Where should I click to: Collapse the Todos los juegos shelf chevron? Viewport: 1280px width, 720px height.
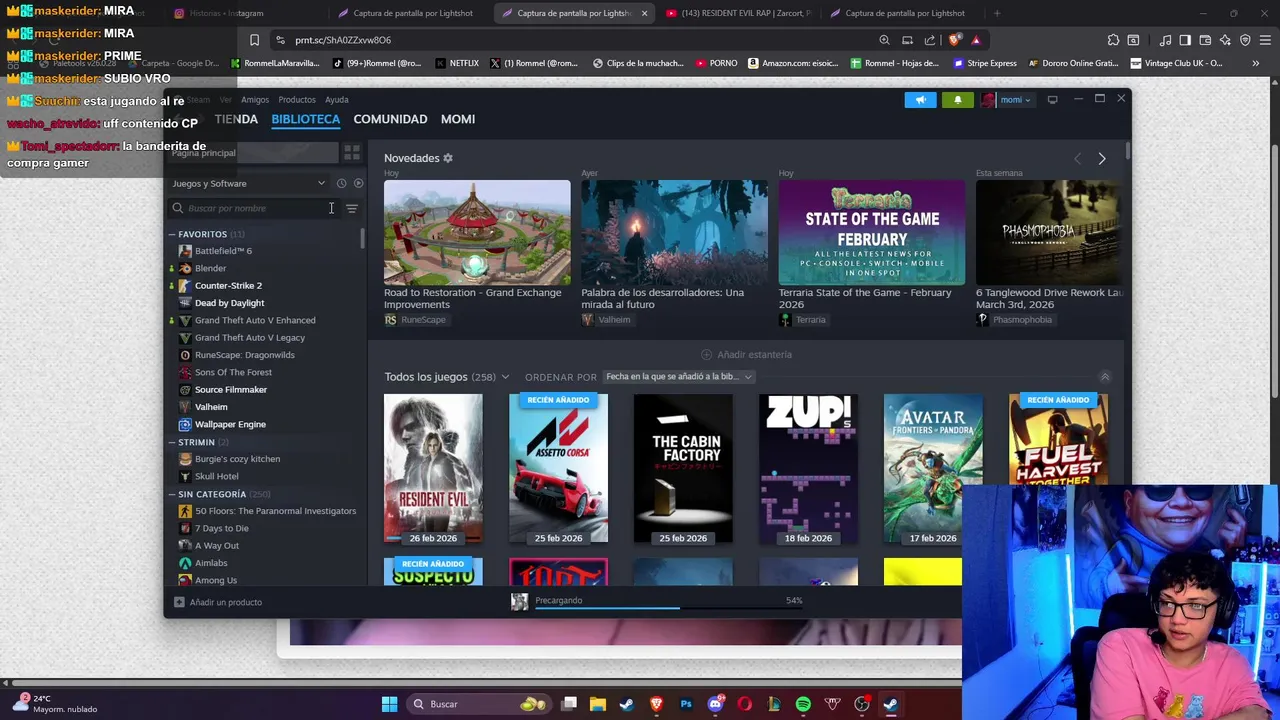coord(1105,377)
